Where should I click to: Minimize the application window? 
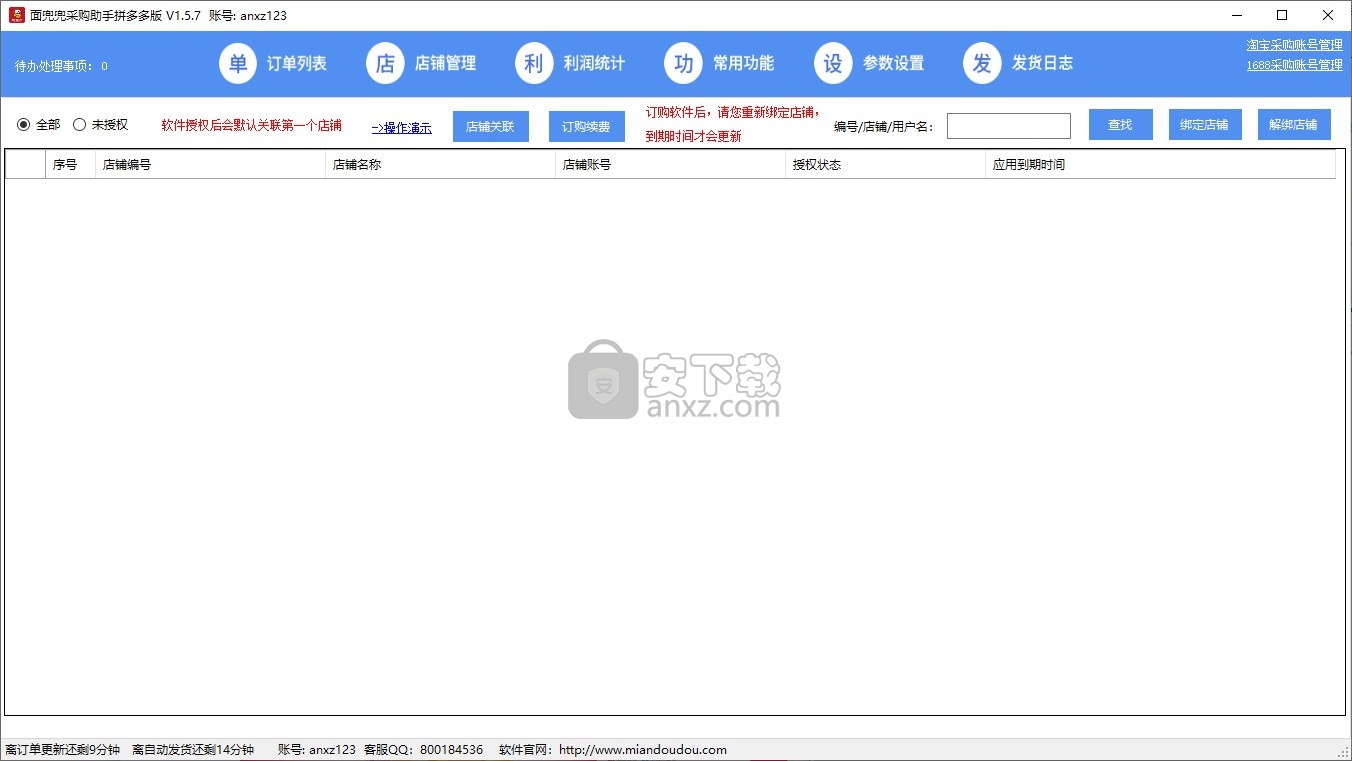1237,15
